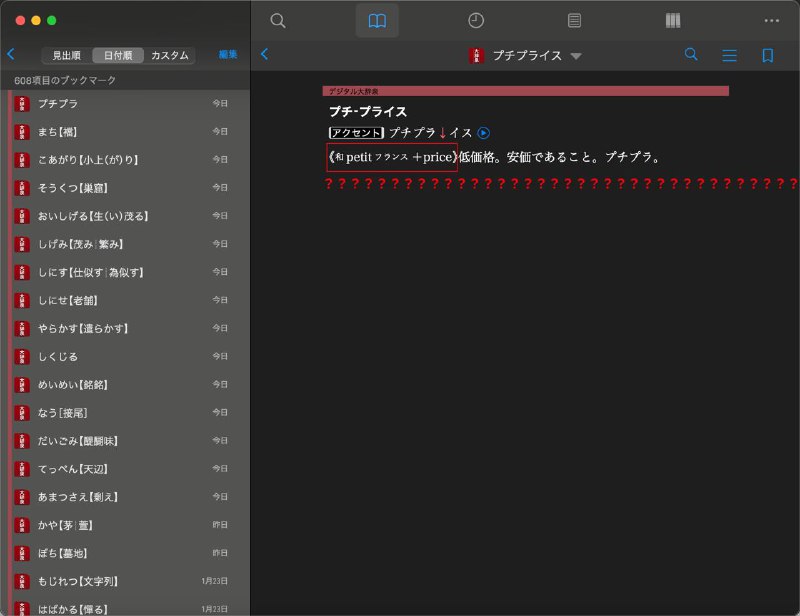Play the pronunciation of プチプライス

pyautogui.click(x=482, y=131)
